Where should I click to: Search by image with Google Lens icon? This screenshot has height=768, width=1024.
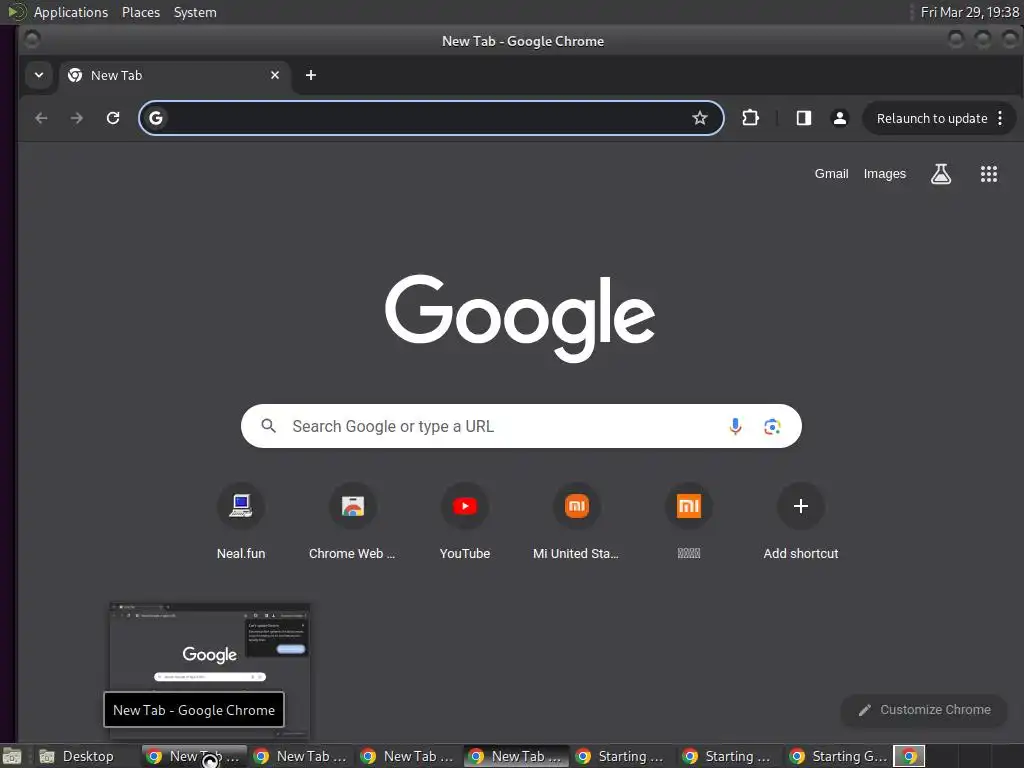pos(772,426)
